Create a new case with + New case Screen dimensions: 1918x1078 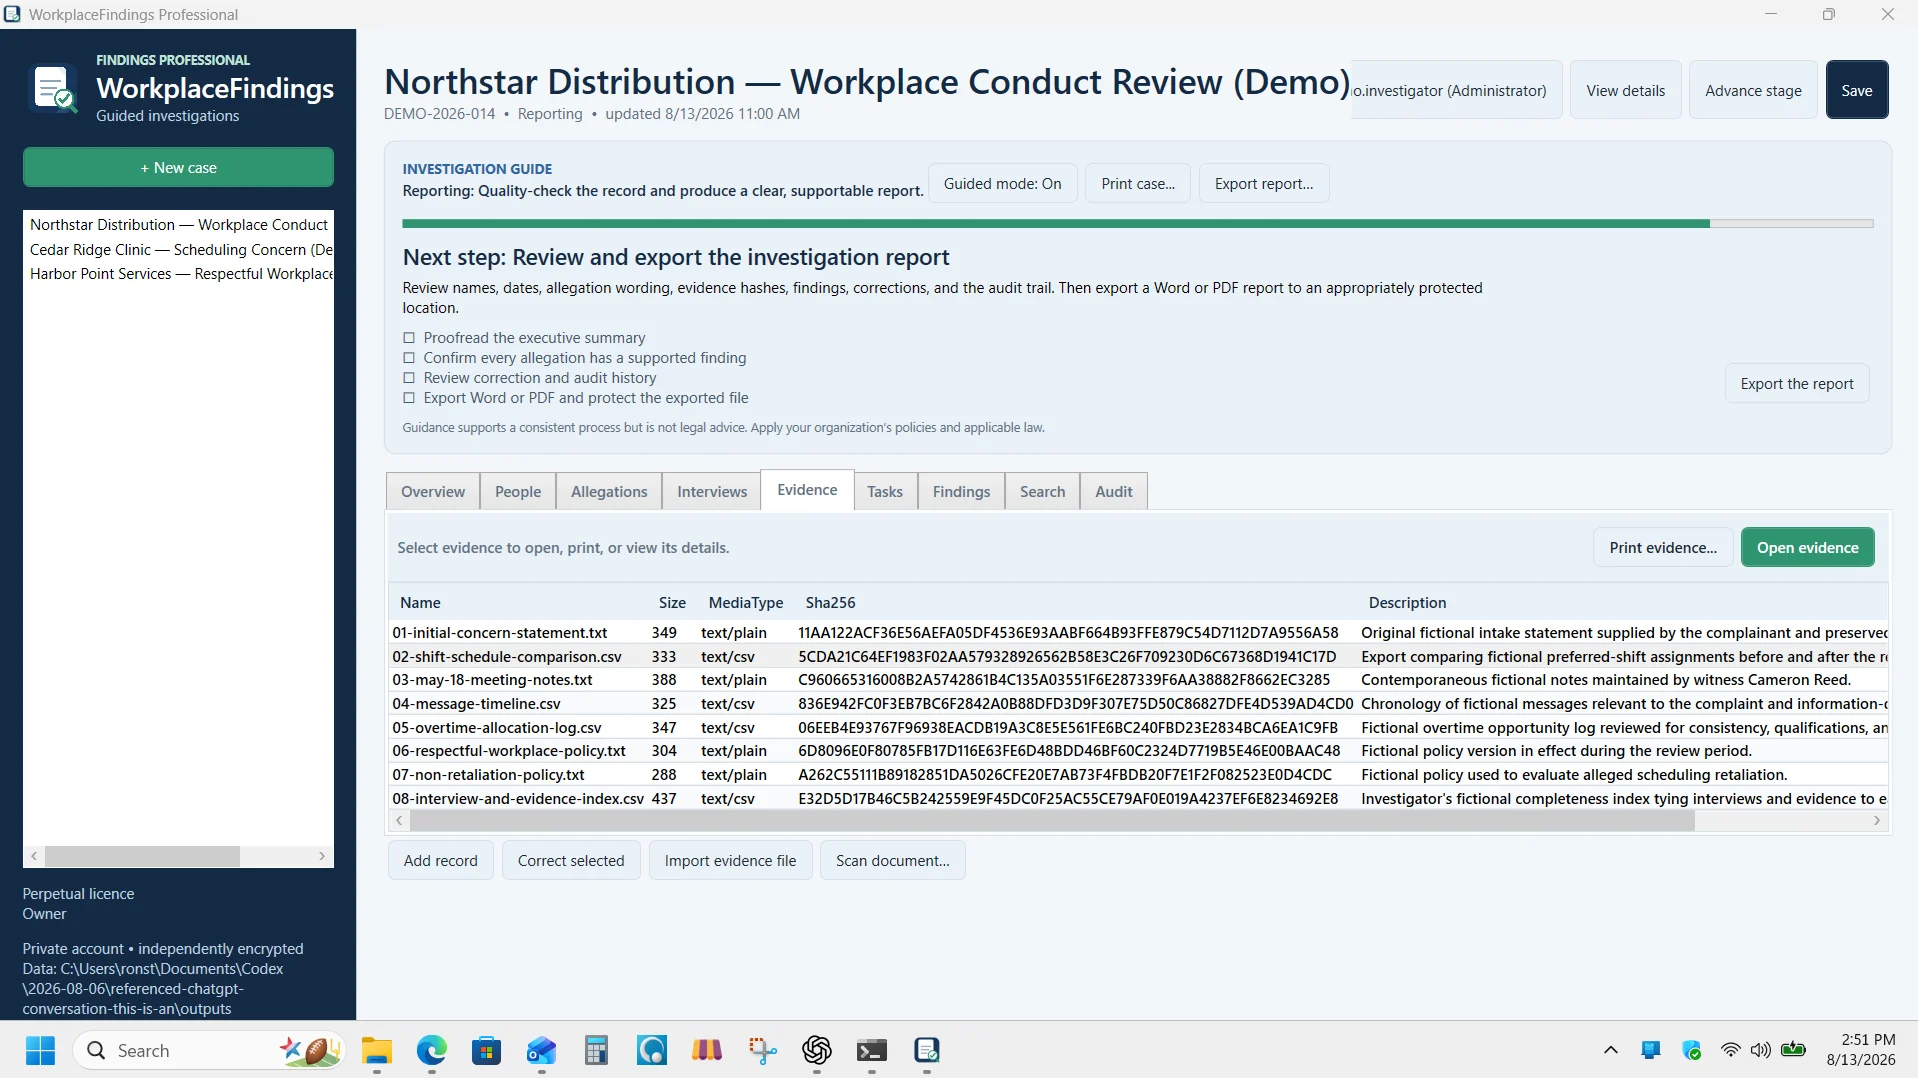[x=178, y=167]
